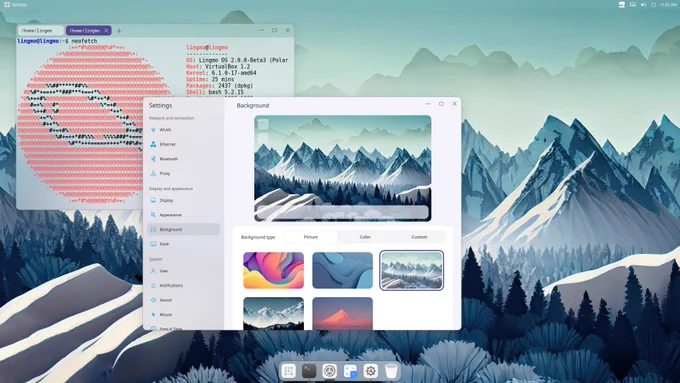Click the clock in the top panel
The width and height of the screenshot is (680, 383).
668,5
